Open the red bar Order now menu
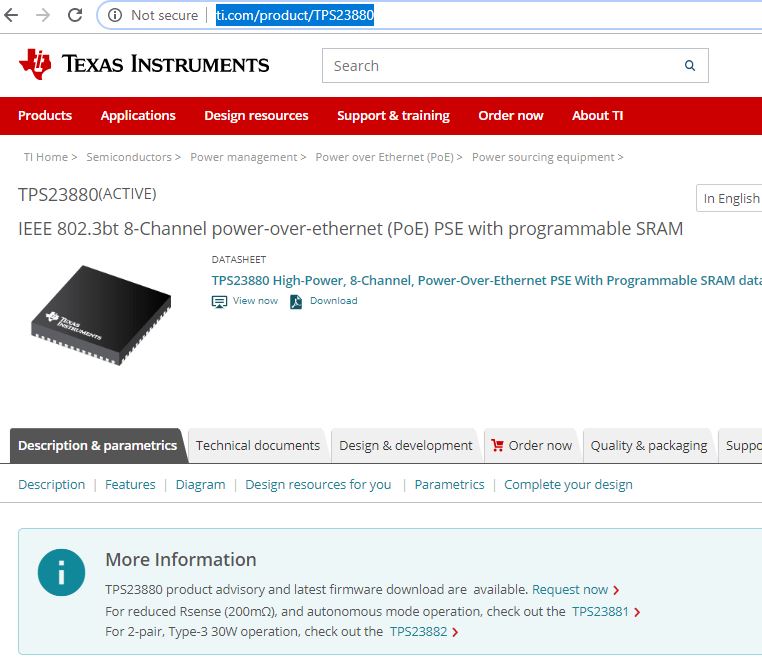Image resolution: width=762 pixels, height=670 pixels. click(511, 116)
